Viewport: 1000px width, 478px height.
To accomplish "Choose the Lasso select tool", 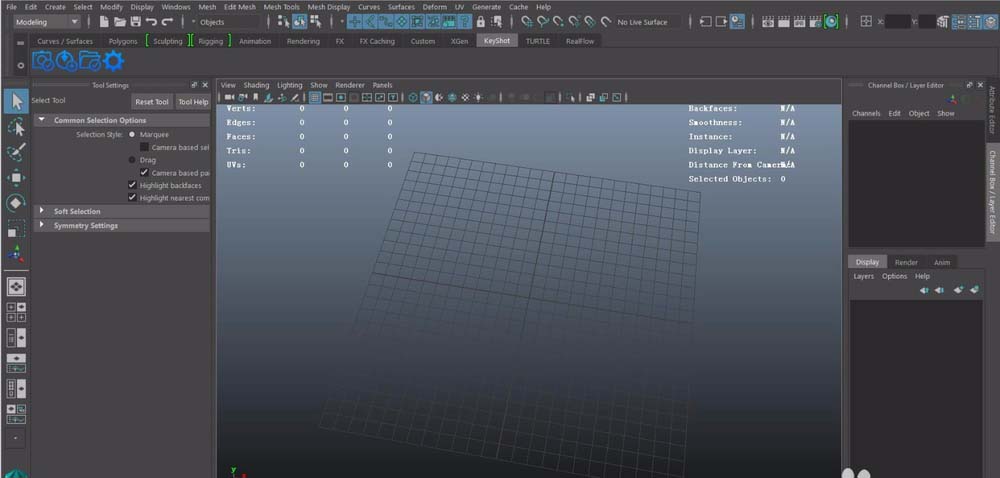I will coord(16,127).
